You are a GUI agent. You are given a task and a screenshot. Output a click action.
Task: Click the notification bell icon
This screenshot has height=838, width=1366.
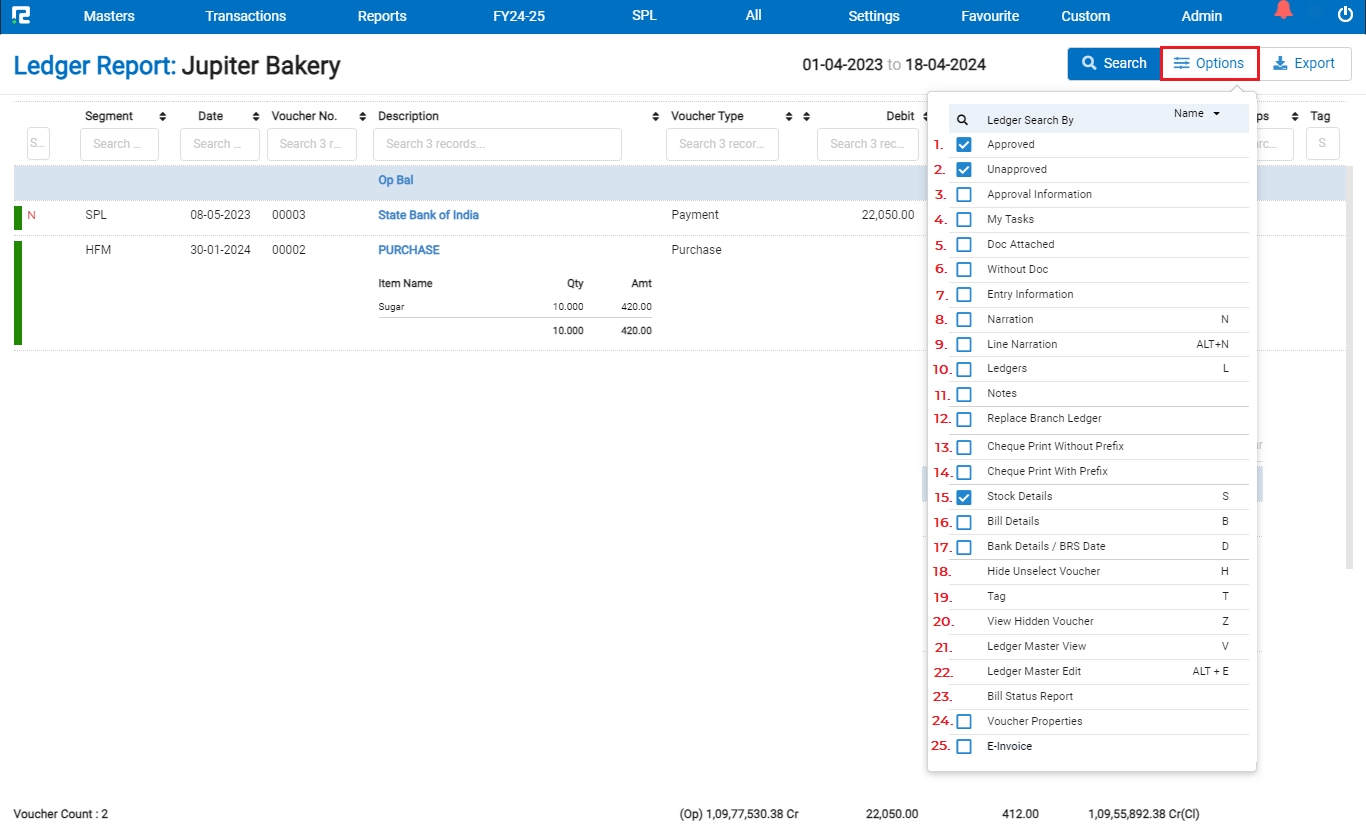1283,12
